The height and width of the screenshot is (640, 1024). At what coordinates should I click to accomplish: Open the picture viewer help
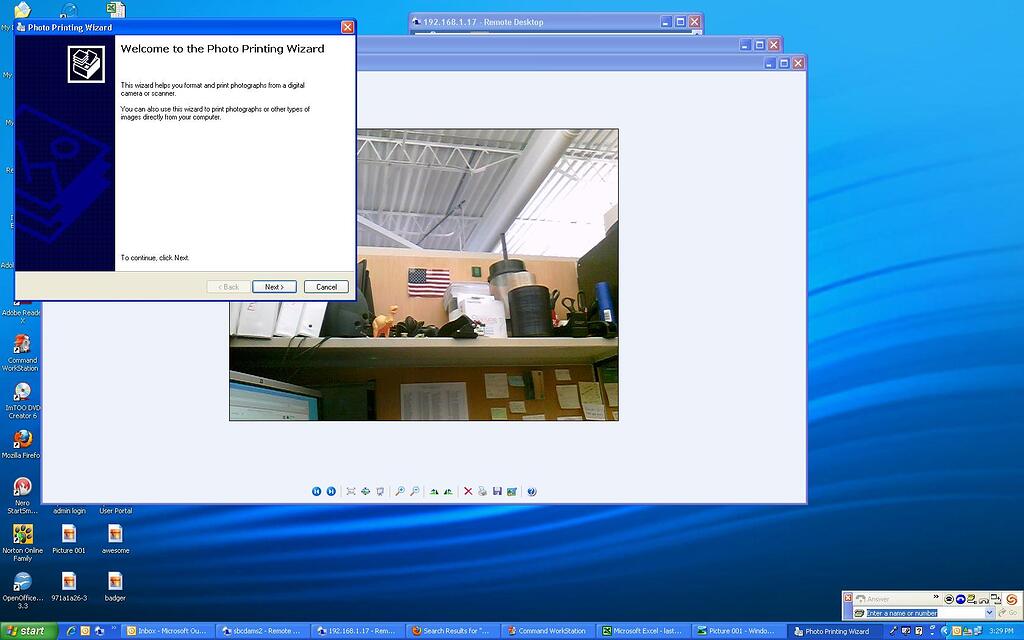click(x=531, y=491)
